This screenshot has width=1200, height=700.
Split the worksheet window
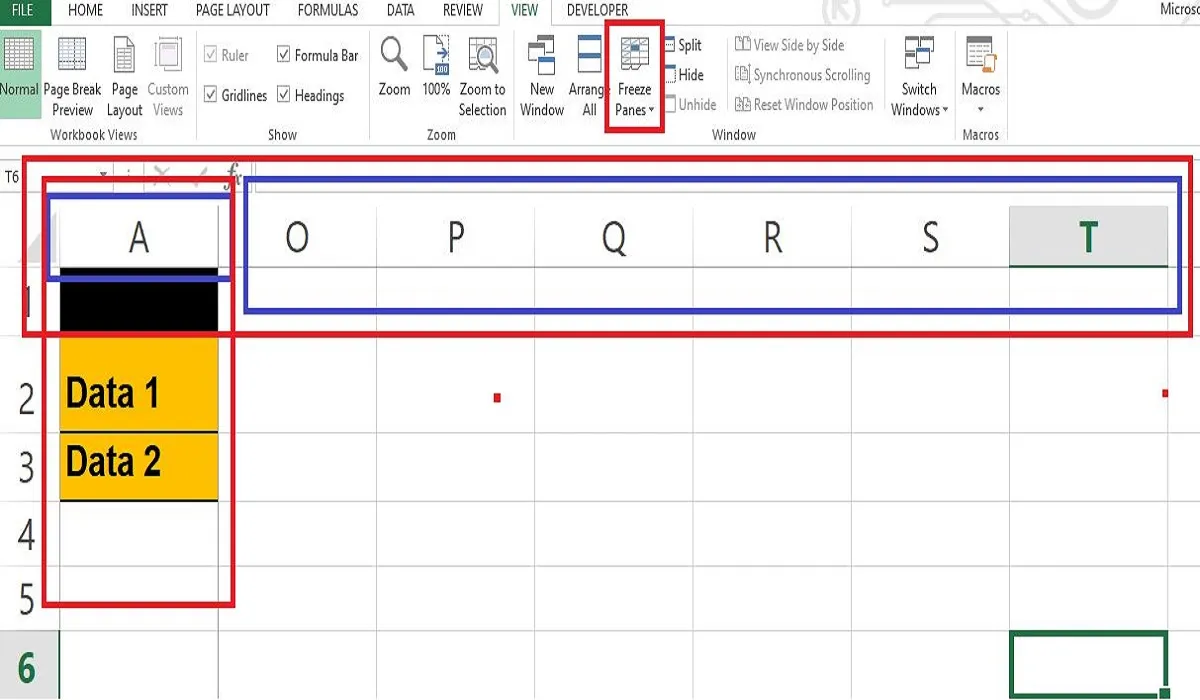tap(683, 45)
